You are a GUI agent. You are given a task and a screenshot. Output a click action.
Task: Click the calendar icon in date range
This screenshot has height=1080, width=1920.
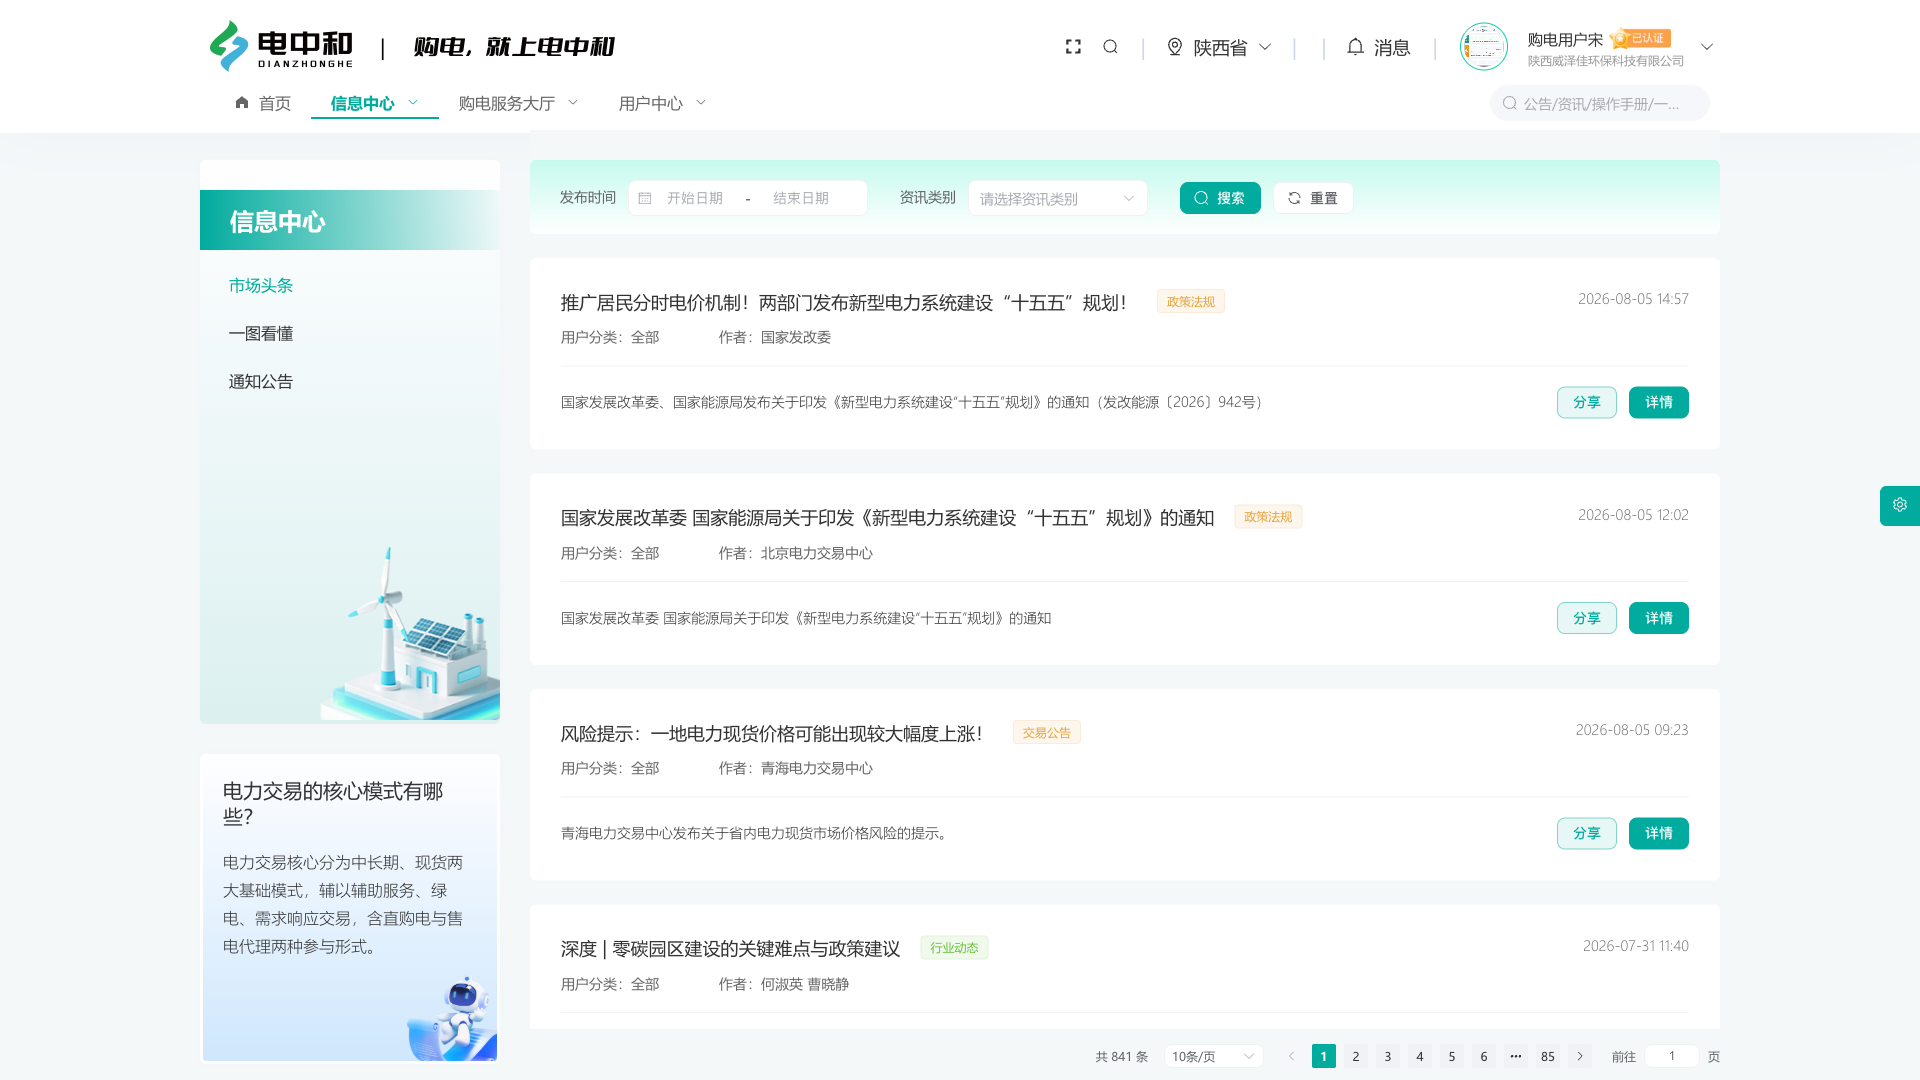click(645, 198)
